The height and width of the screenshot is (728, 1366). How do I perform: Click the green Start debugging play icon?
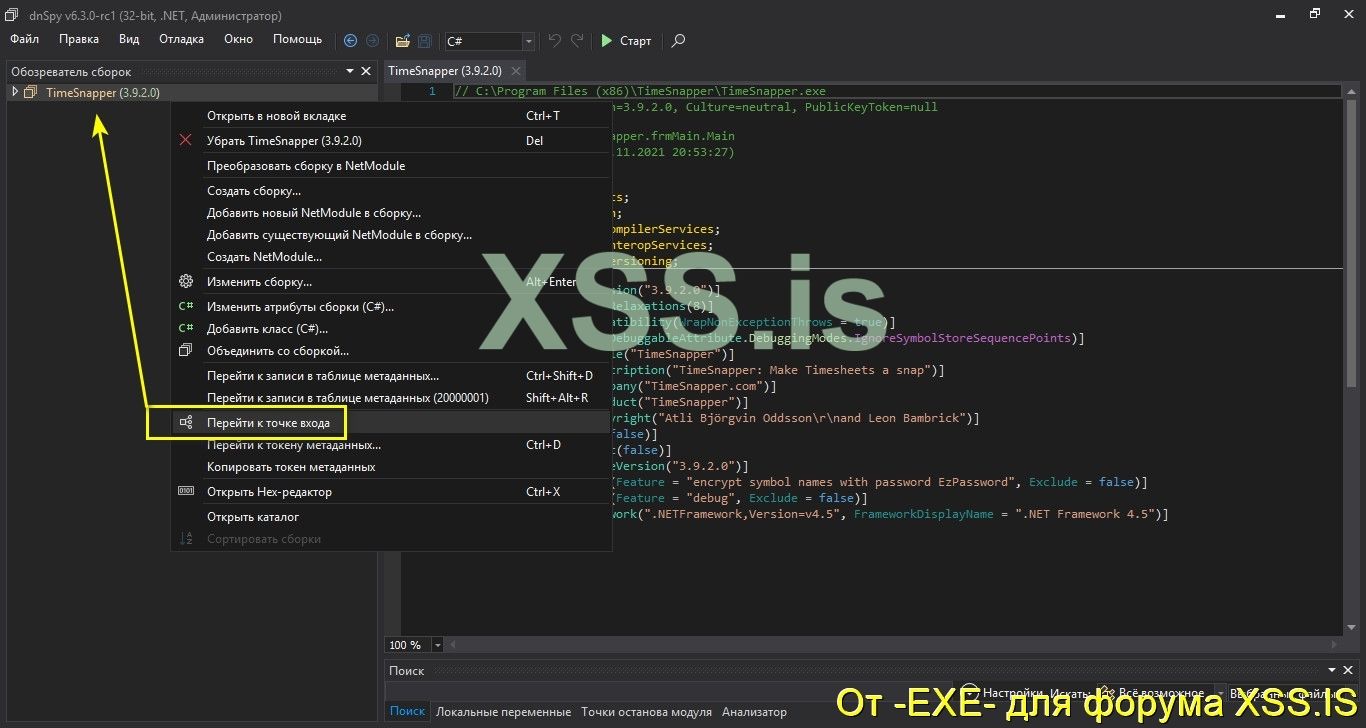pyautogui.click(x=607, y=40)
